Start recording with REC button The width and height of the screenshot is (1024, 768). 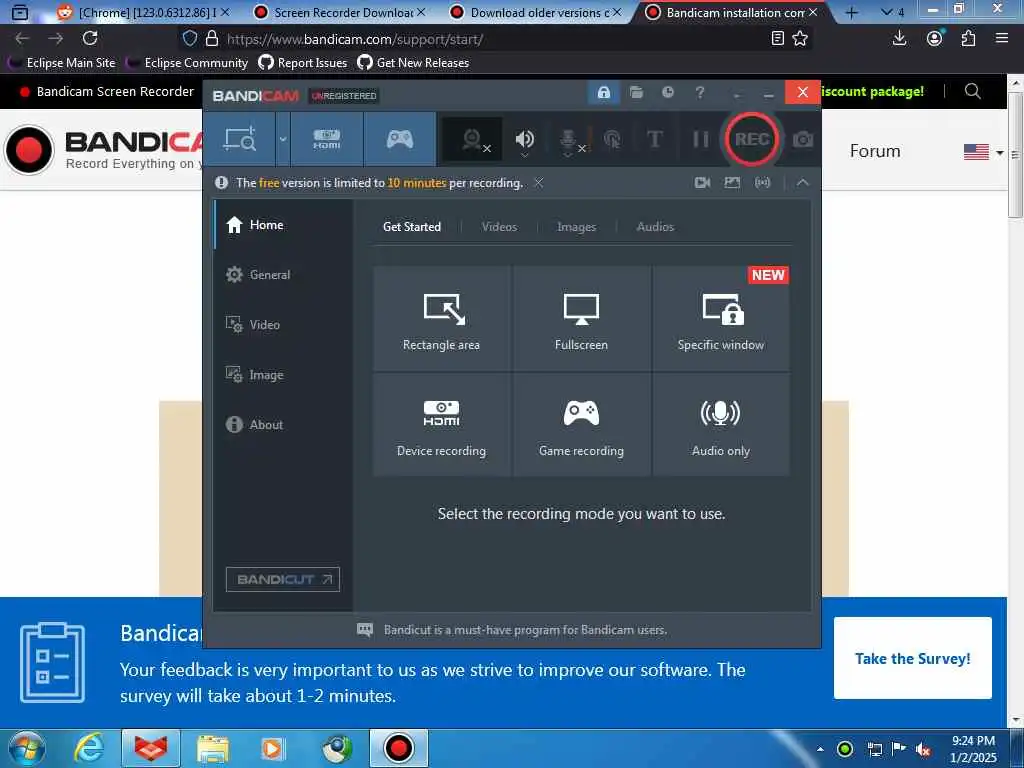tap(752, 139)
